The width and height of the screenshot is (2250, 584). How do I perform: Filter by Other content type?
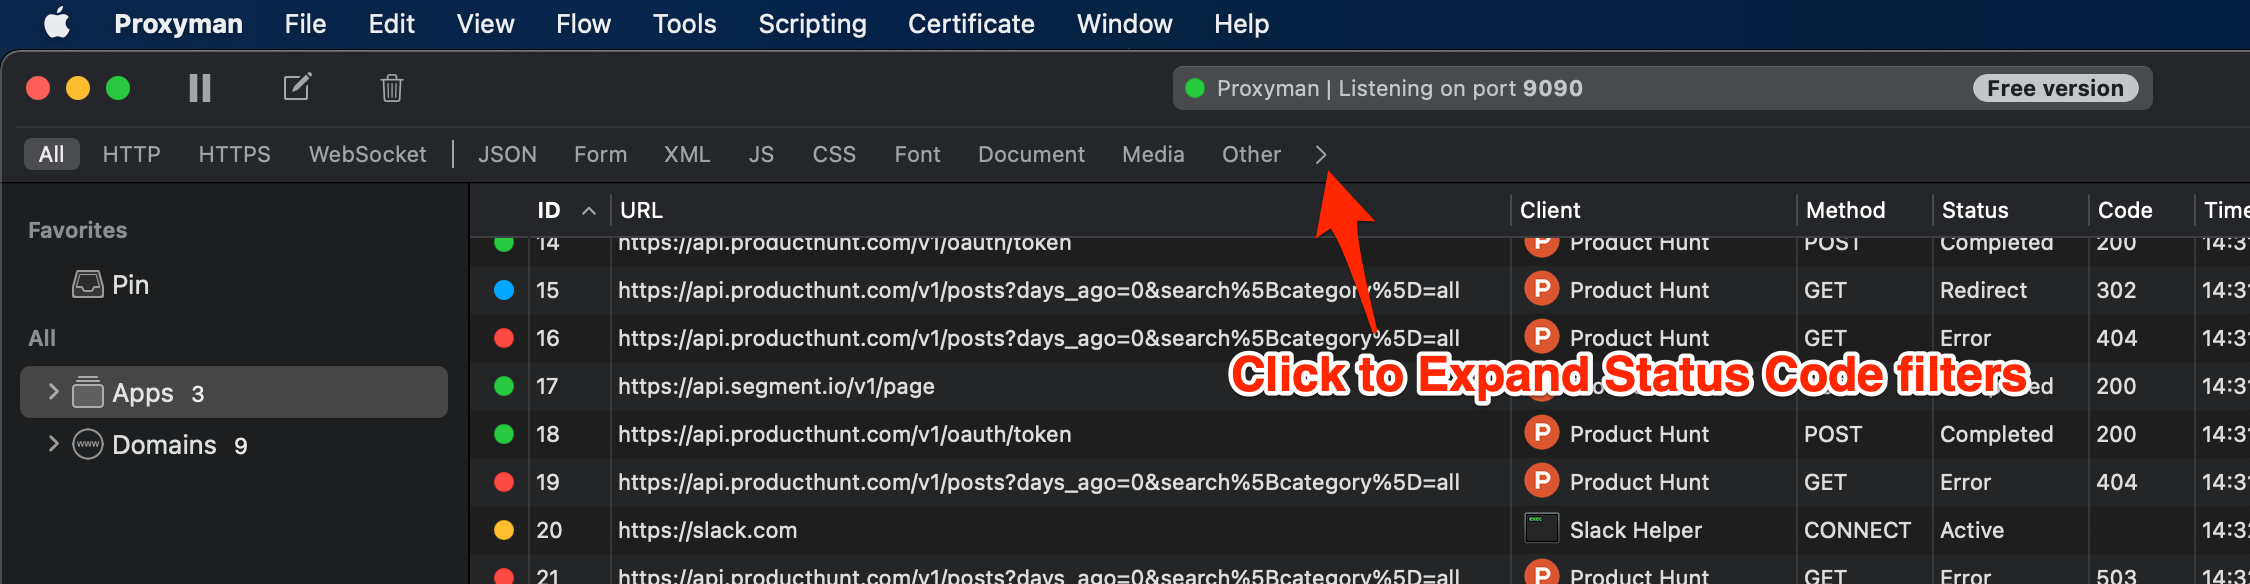(1251, 154)
